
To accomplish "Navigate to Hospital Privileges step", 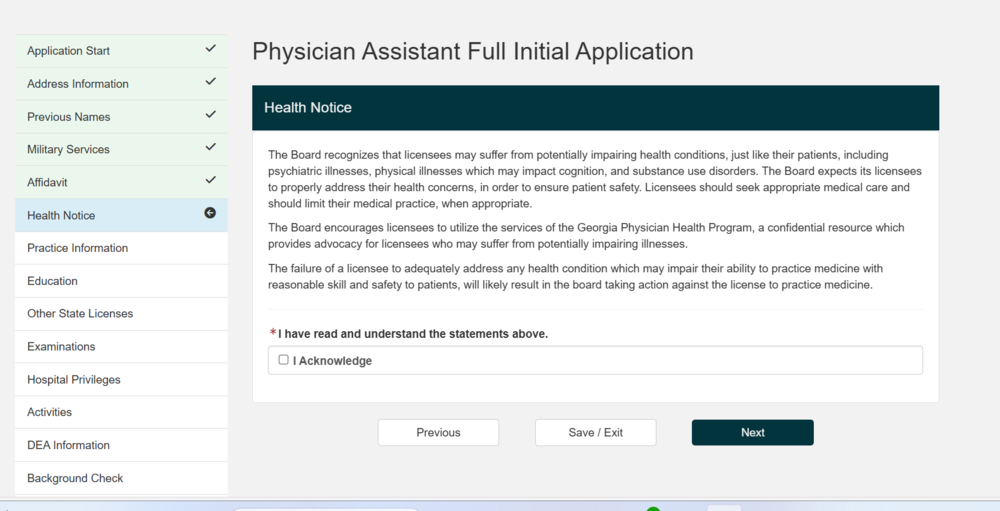I will tap(121, 380).
